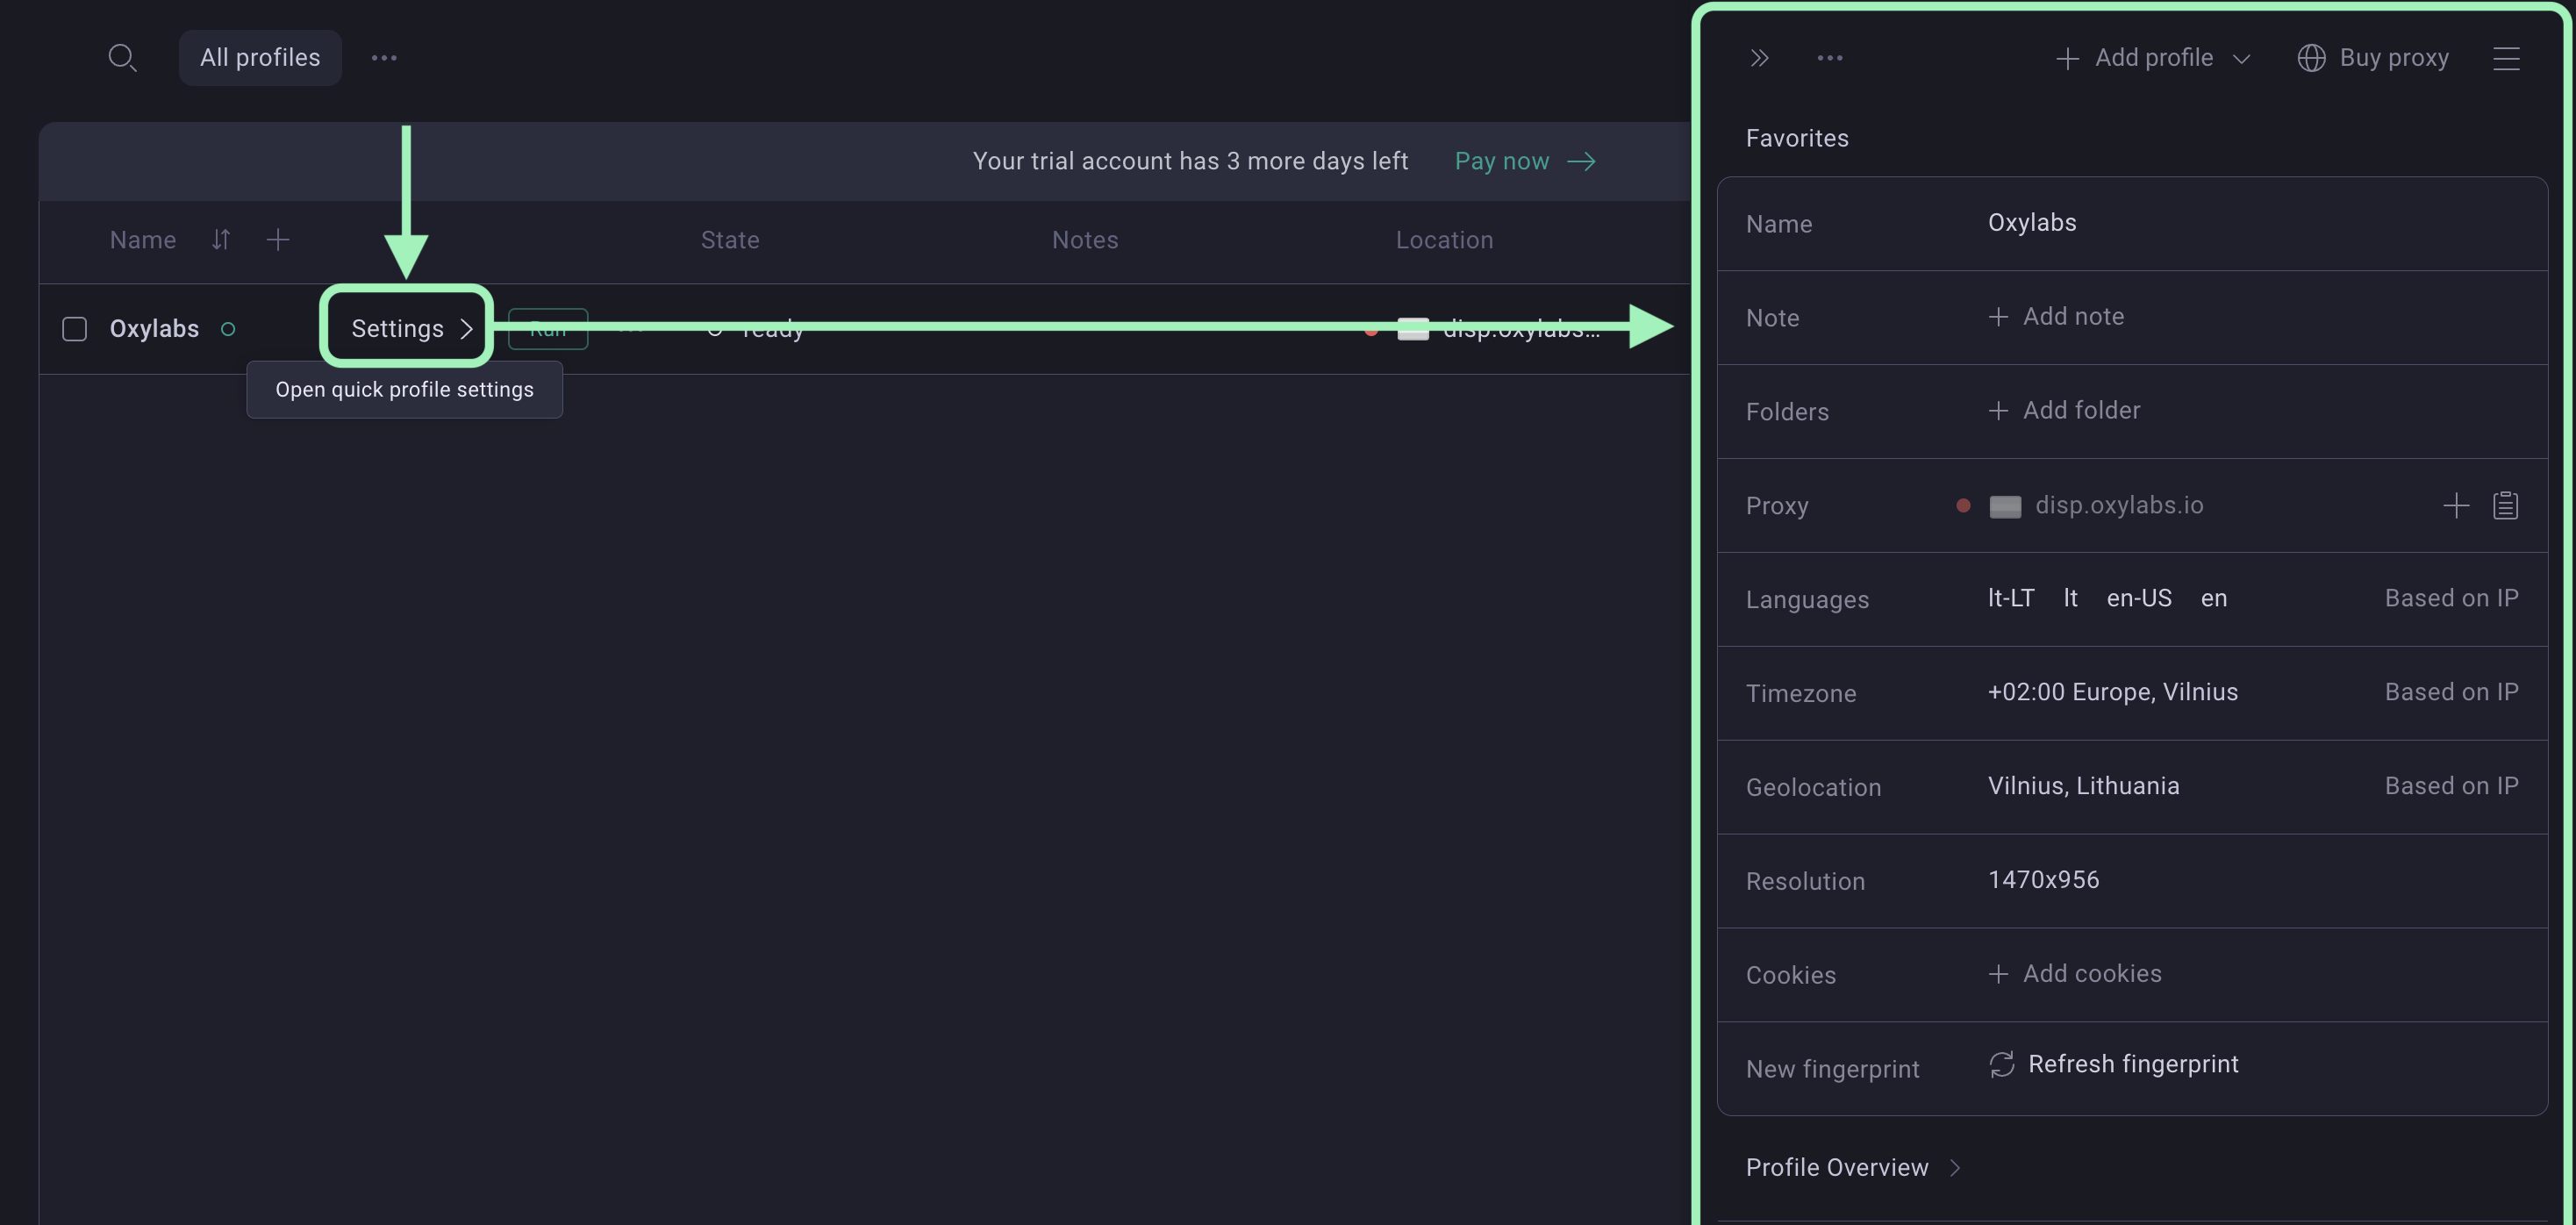Click the plus icon in the Proxy row
The image size is (2576, 1225).
(x=2456, y=506)
